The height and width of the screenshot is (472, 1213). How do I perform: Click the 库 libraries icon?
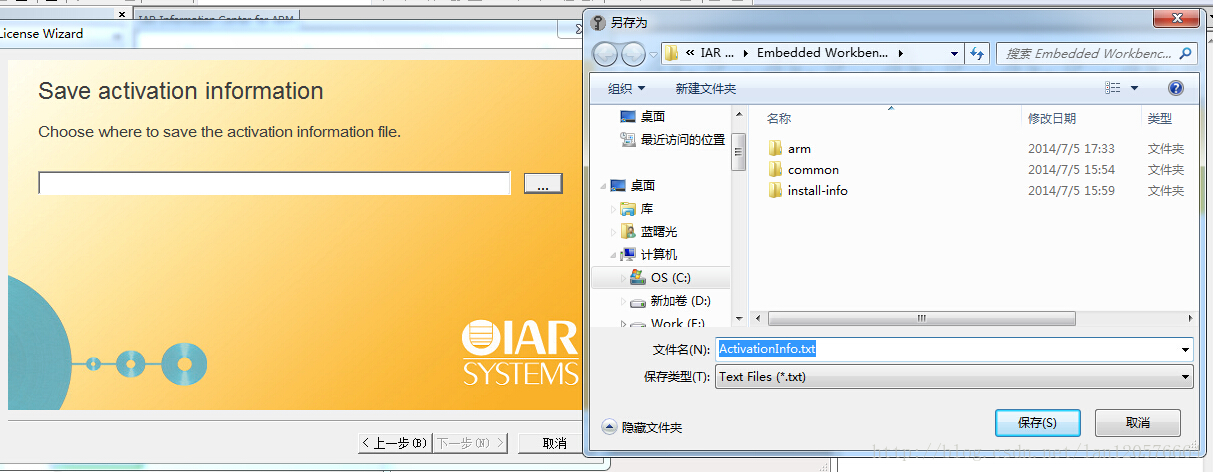point(628,209)
